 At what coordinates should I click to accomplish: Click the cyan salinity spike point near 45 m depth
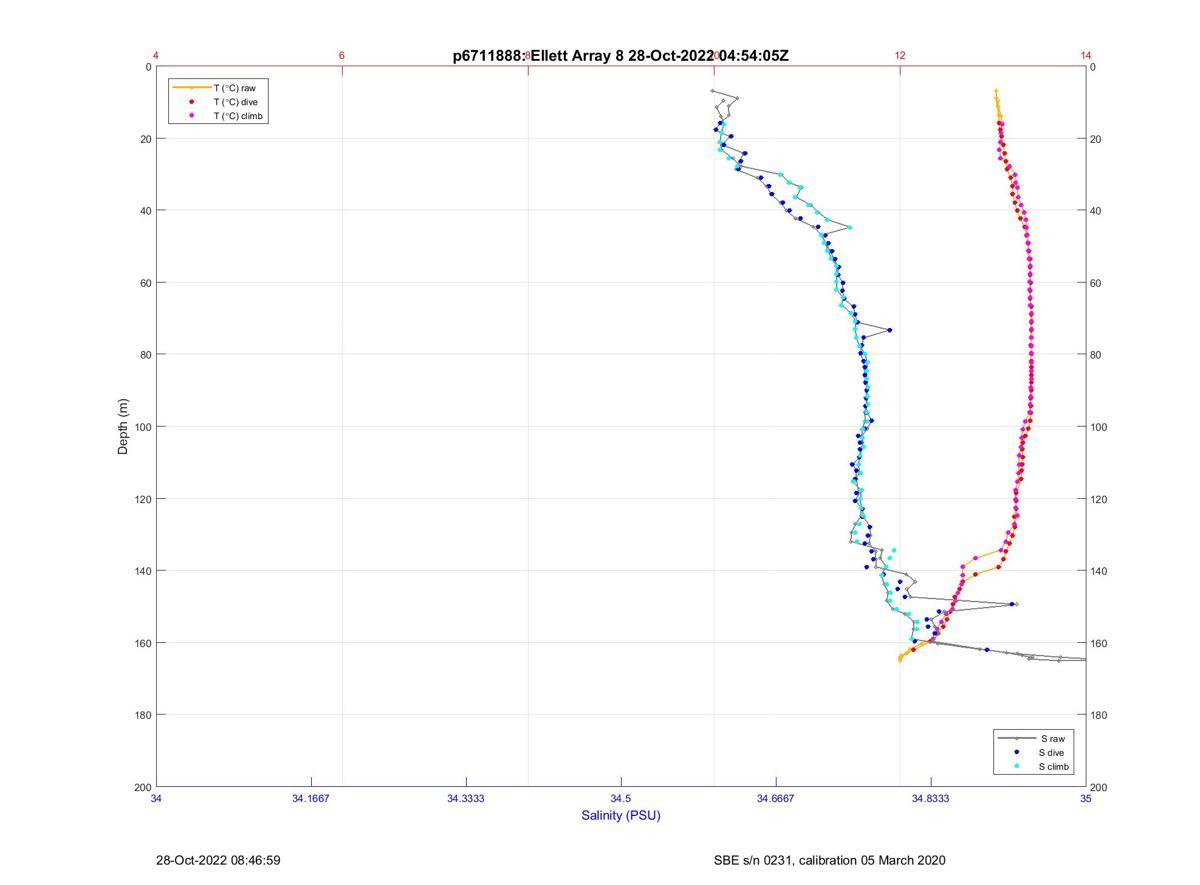click(849, 228)
